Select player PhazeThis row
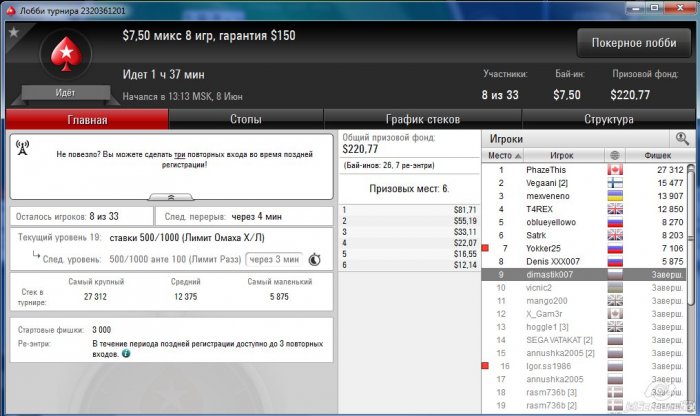The image size is (700, 416). pos(583,170)
